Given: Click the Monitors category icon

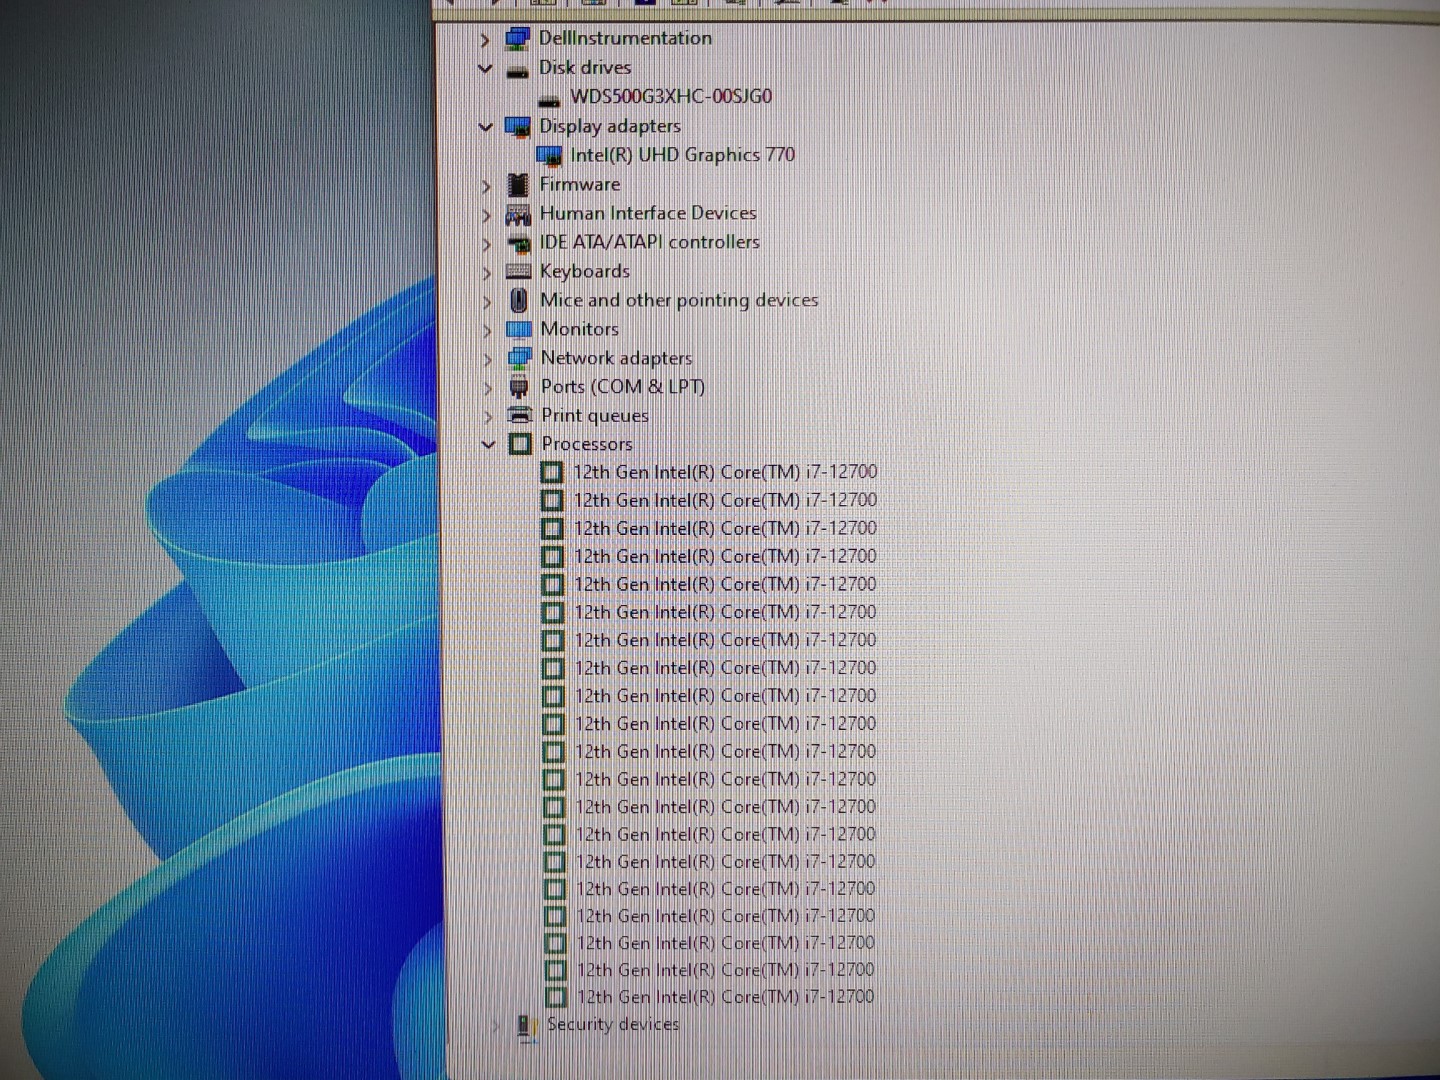Looking at the screenshot, I should click(x=519, y=329).
